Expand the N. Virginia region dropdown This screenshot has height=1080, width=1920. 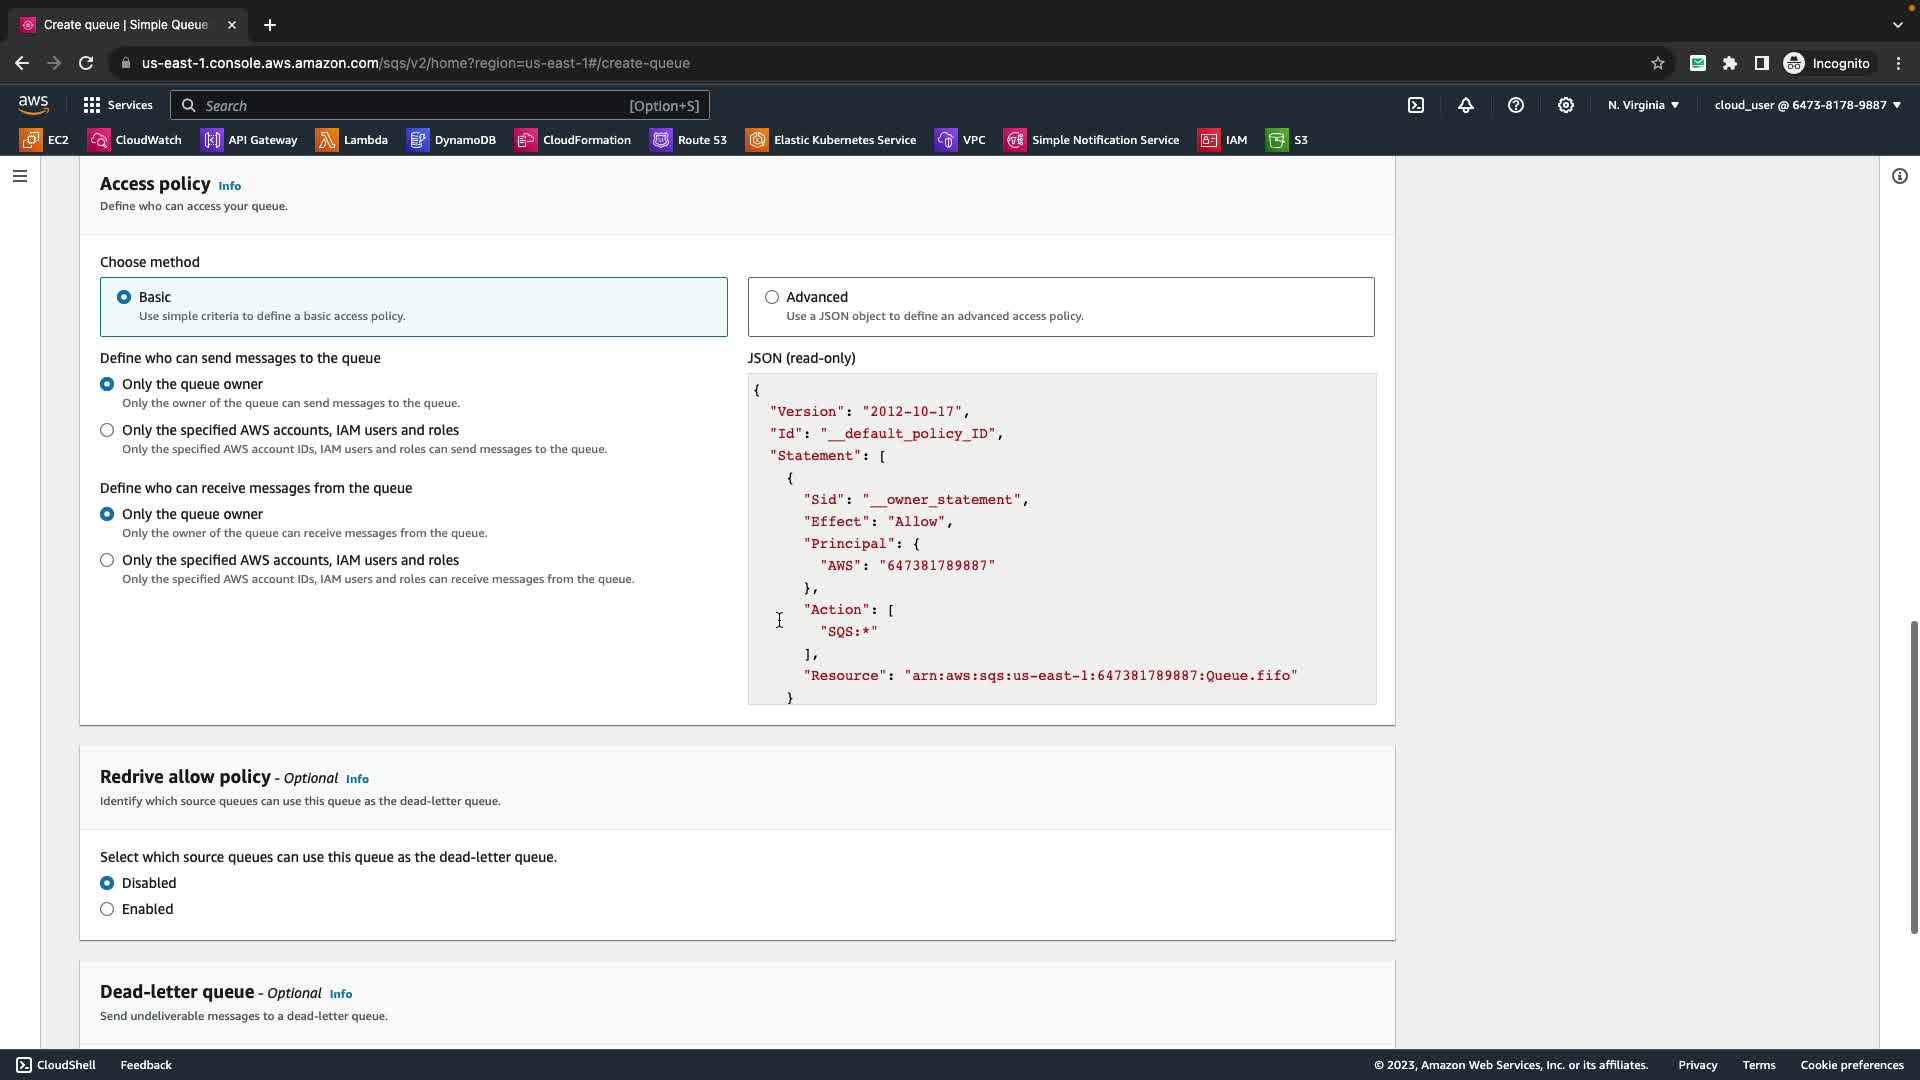1643,105
